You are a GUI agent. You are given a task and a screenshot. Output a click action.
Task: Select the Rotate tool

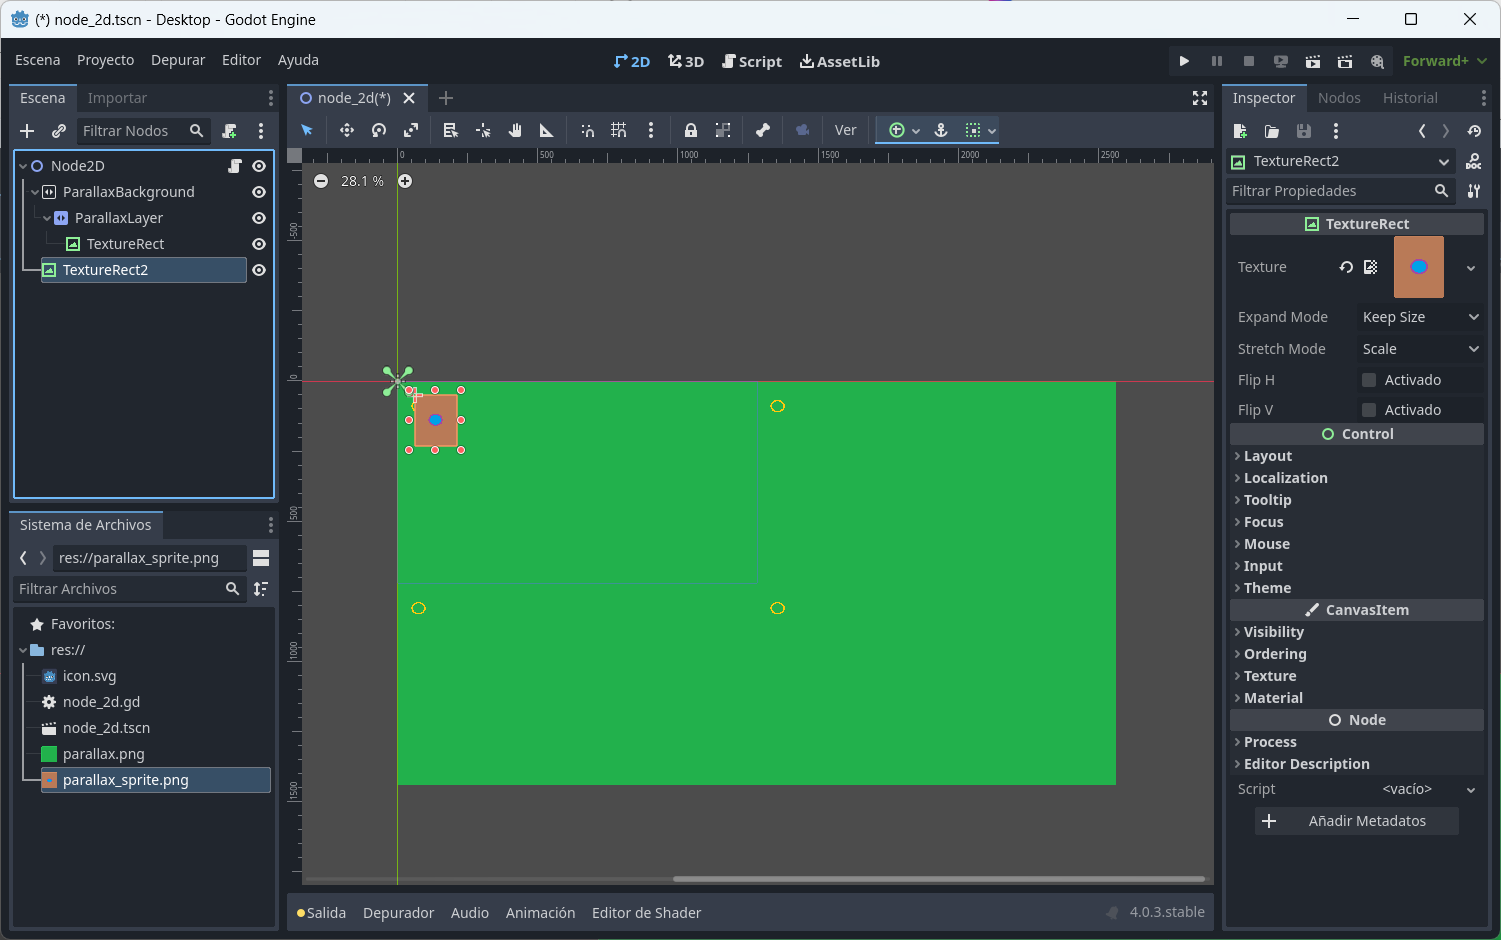[379, 130]
